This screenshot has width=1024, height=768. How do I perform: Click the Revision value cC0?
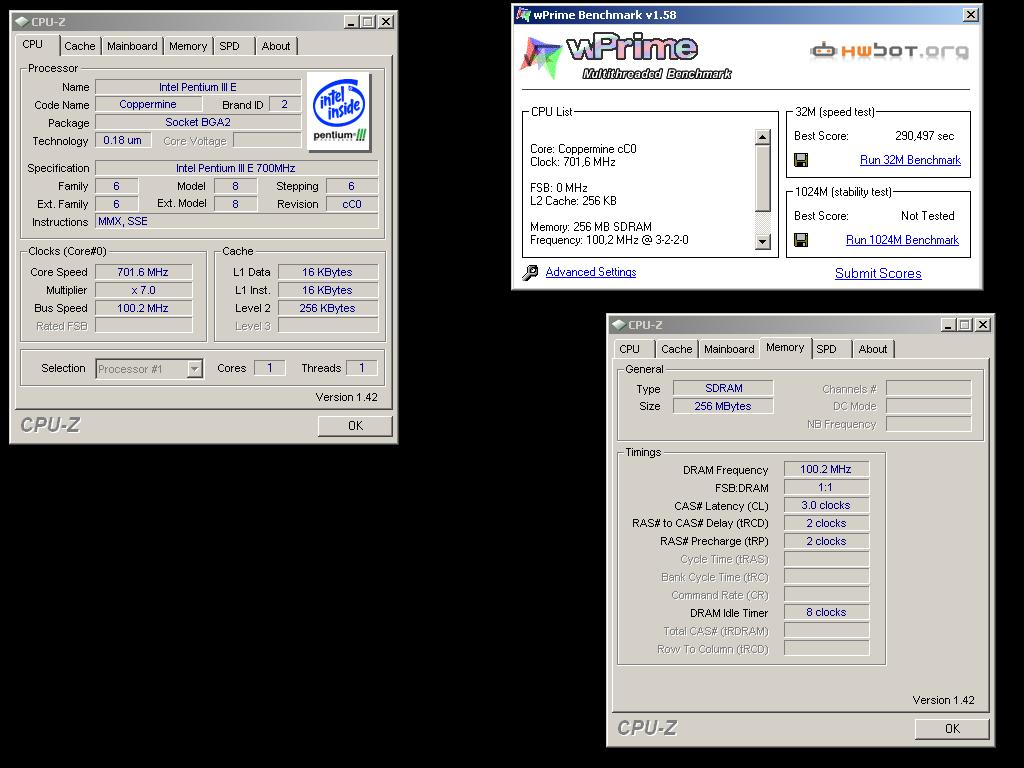click(x=352, y=204)
